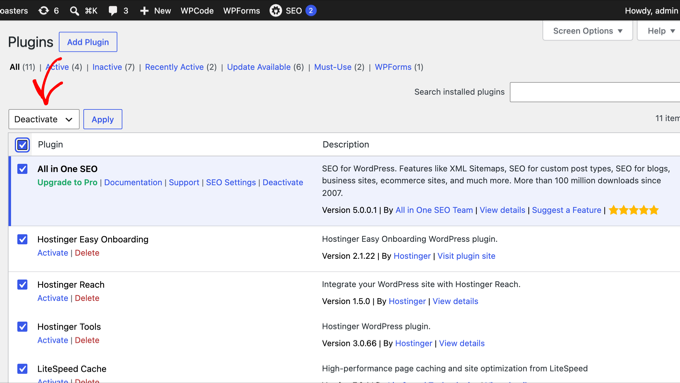
Task: Open the All in One SEO Team author link
Action: pyautogui.click(x=434, y=210)
